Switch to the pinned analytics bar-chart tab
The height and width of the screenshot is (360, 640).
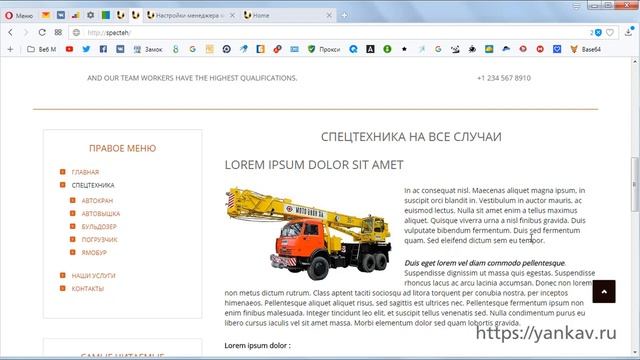point(76,15)
